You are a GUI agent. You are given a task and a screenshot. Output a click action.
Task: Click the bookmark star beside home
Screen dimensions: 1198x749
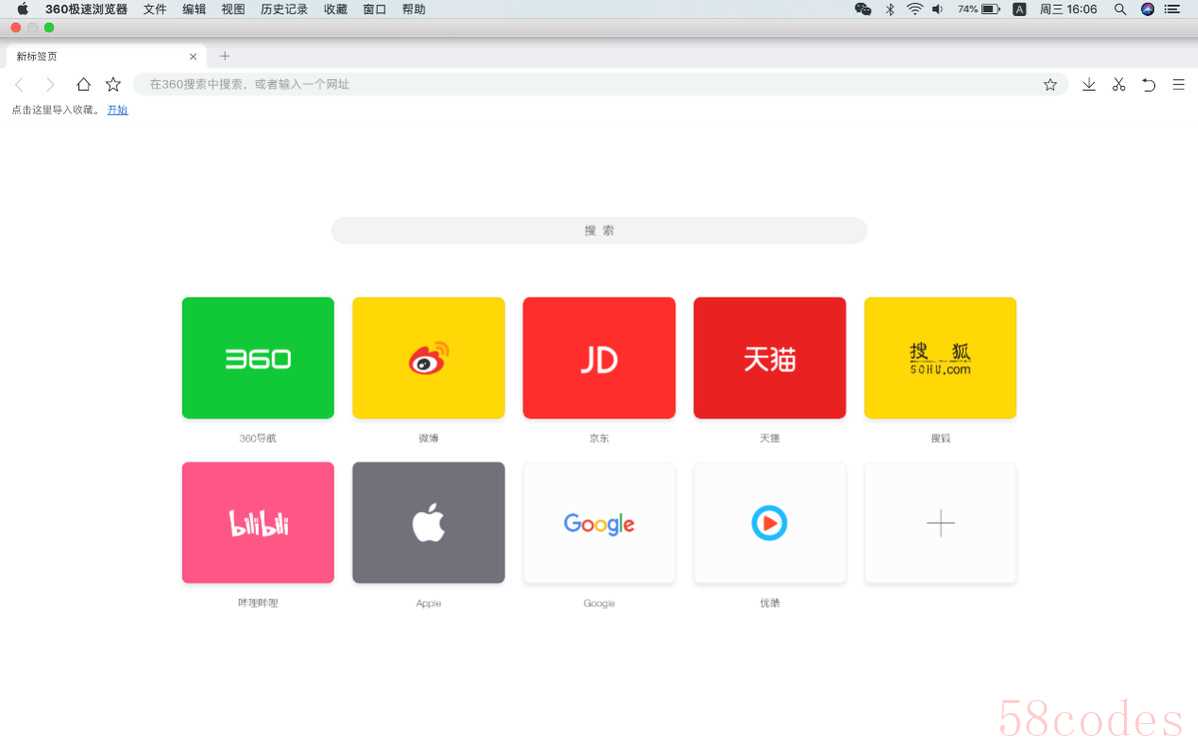coord(113,84)
